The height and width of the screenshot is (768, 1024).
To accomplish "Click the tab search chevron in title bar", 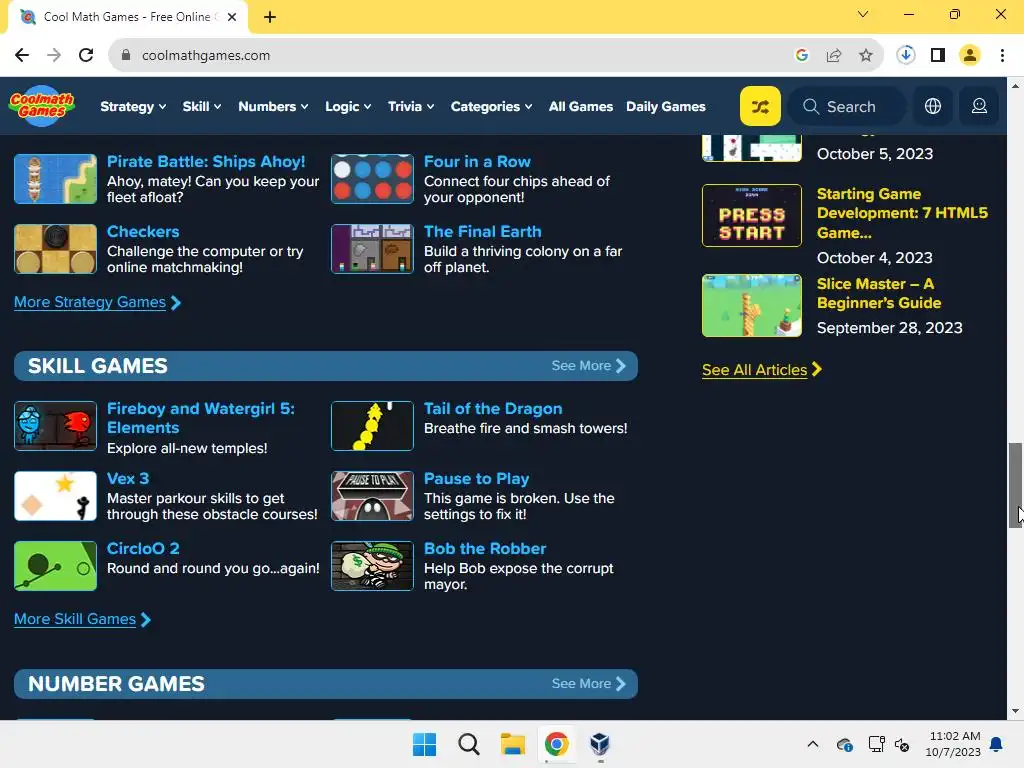I will pyautogui.click(x=863, y=14).
